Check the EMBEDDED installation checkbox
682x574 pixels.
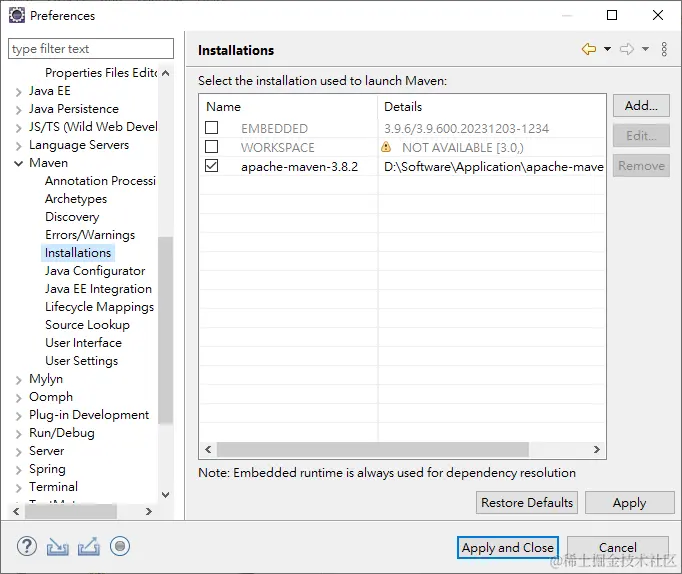(212, 128)
